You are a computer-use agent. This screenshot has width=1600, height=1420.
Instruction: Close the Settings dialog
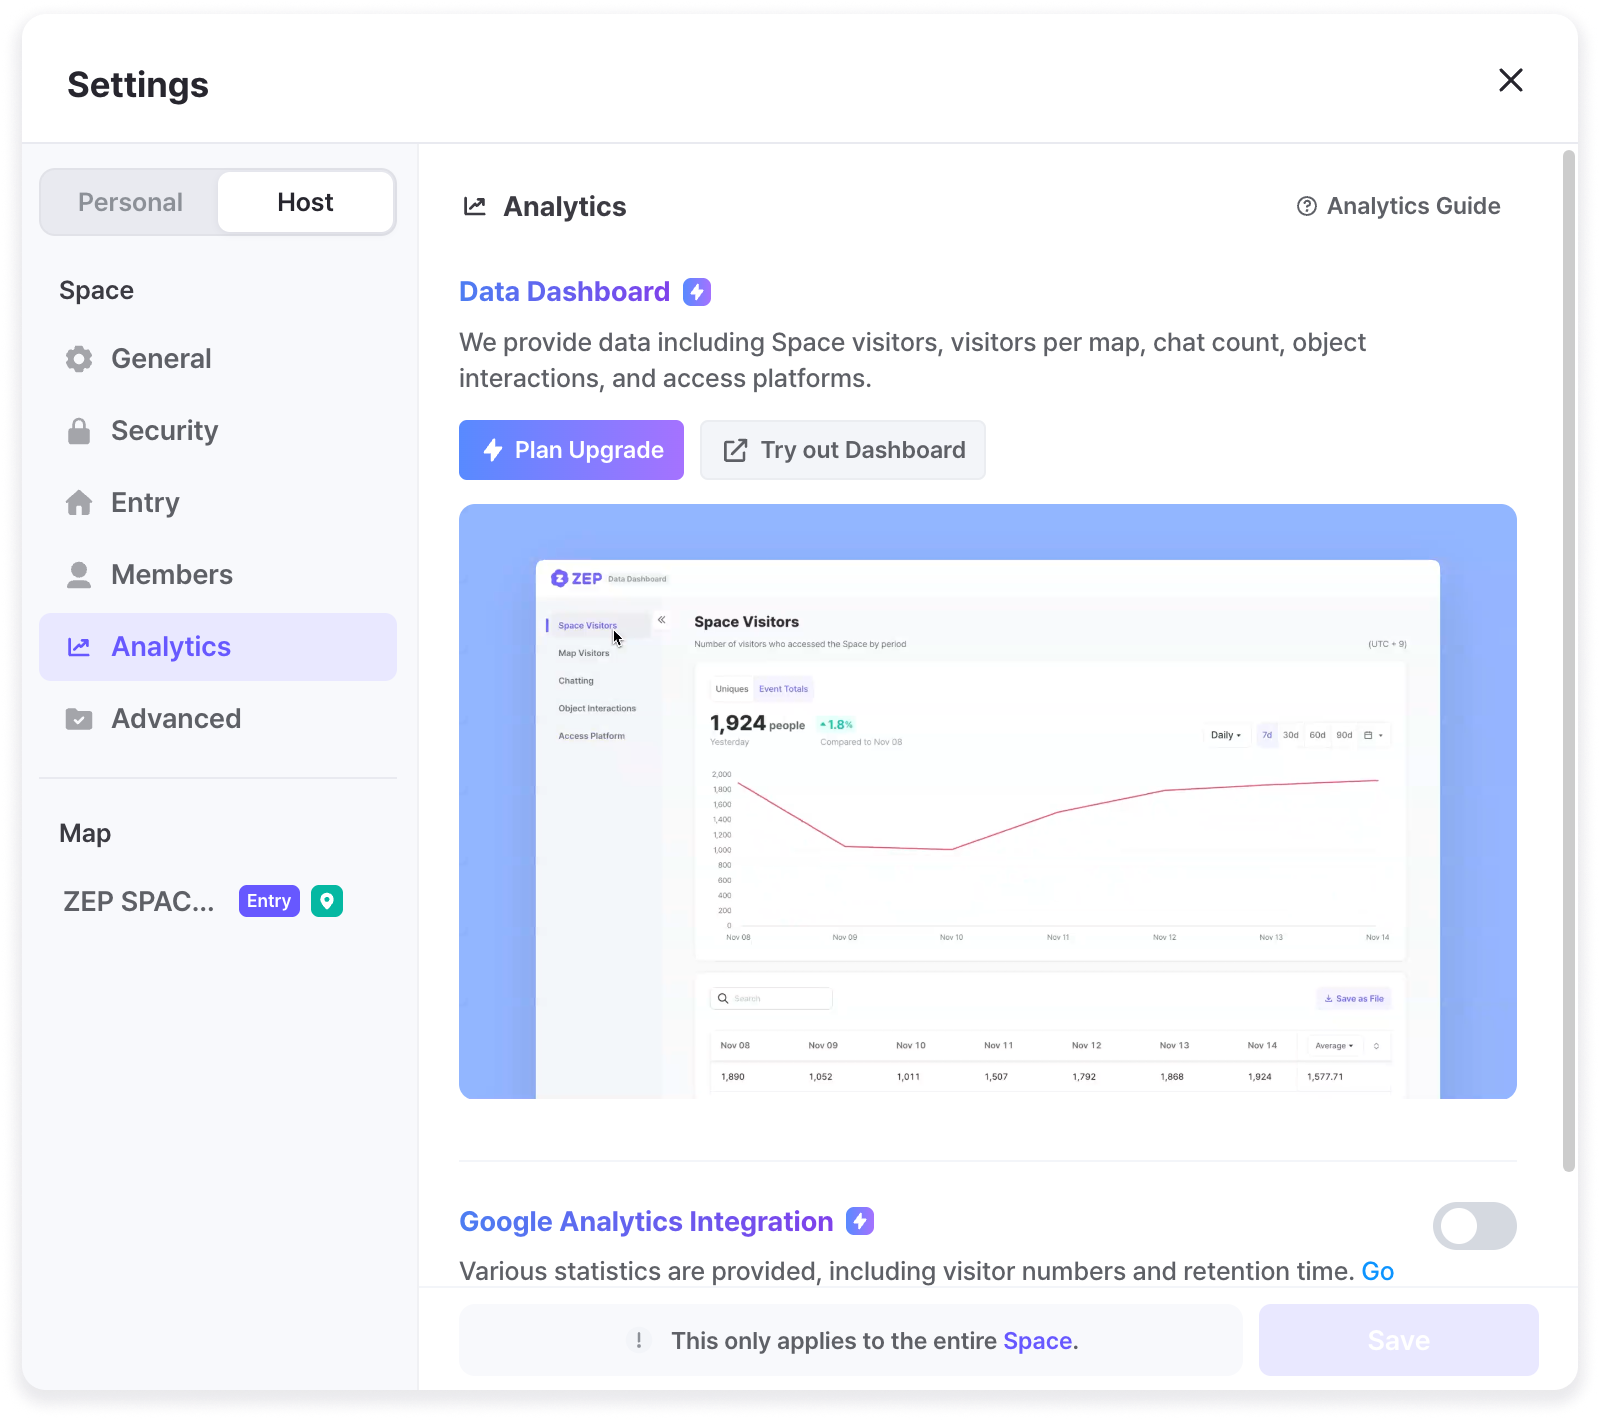click(1510, 80)
